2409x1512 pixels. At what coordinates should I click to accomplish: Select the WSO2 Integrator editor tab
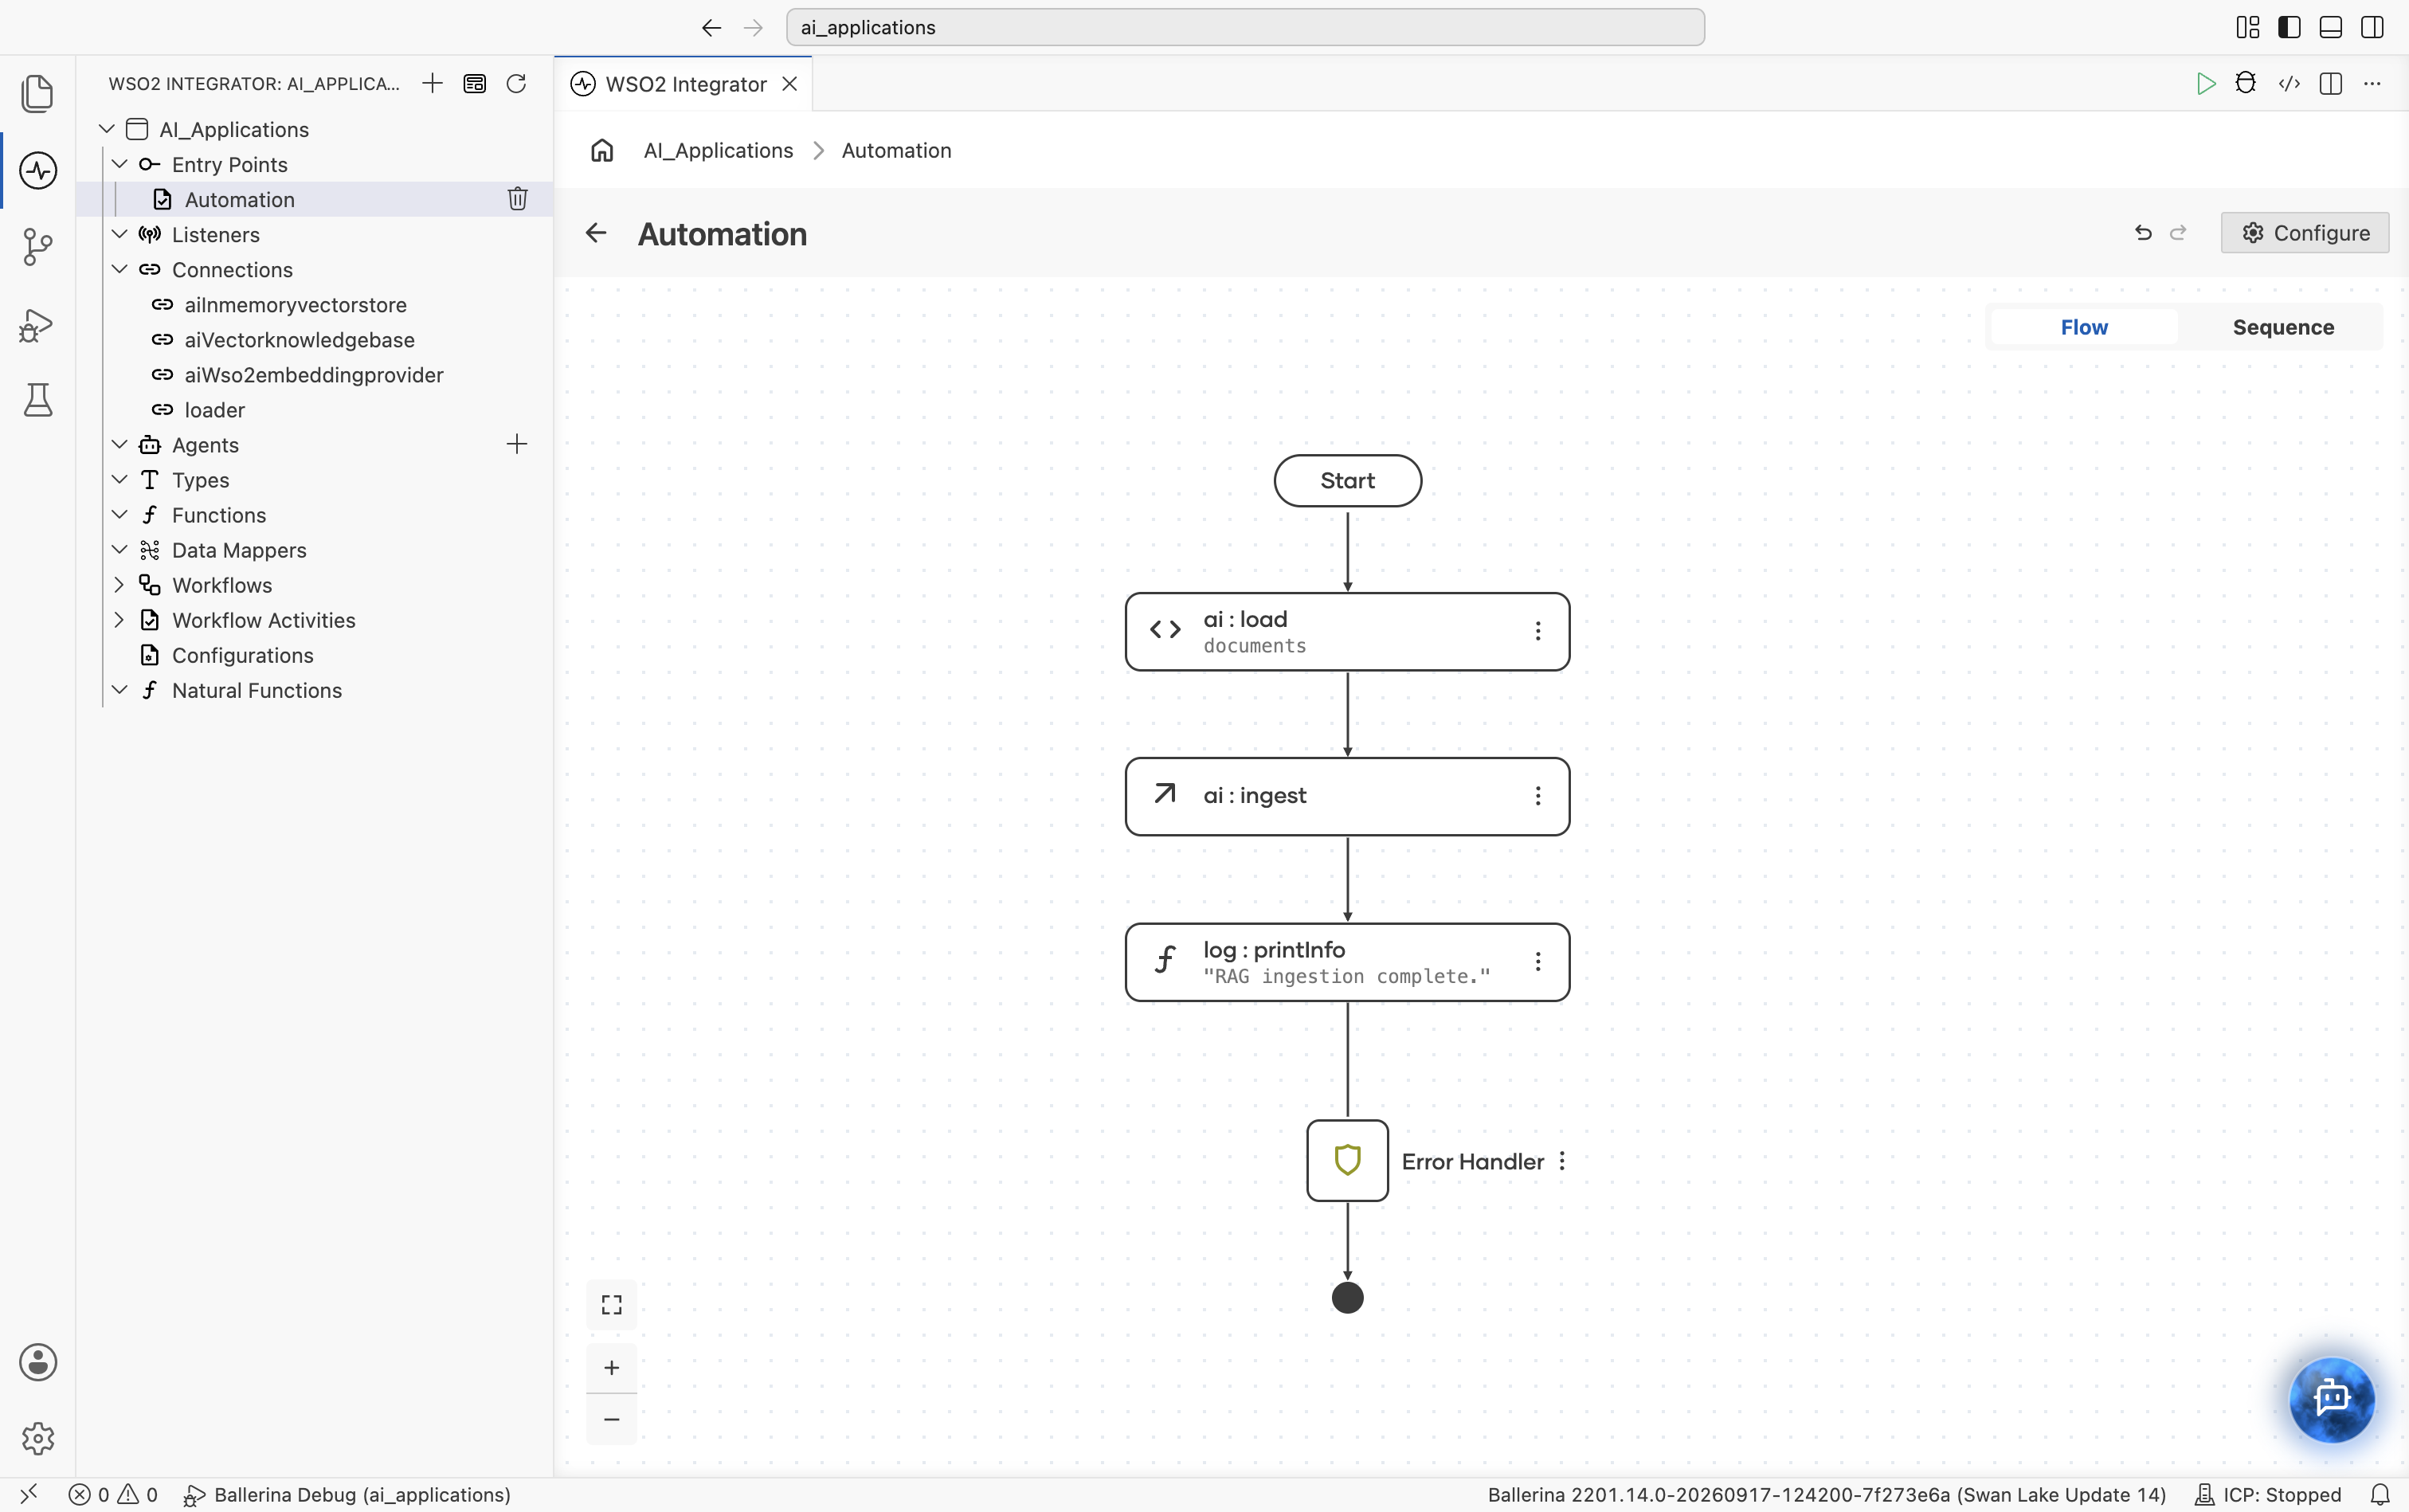pyautogui.click(x=685, y=84)
